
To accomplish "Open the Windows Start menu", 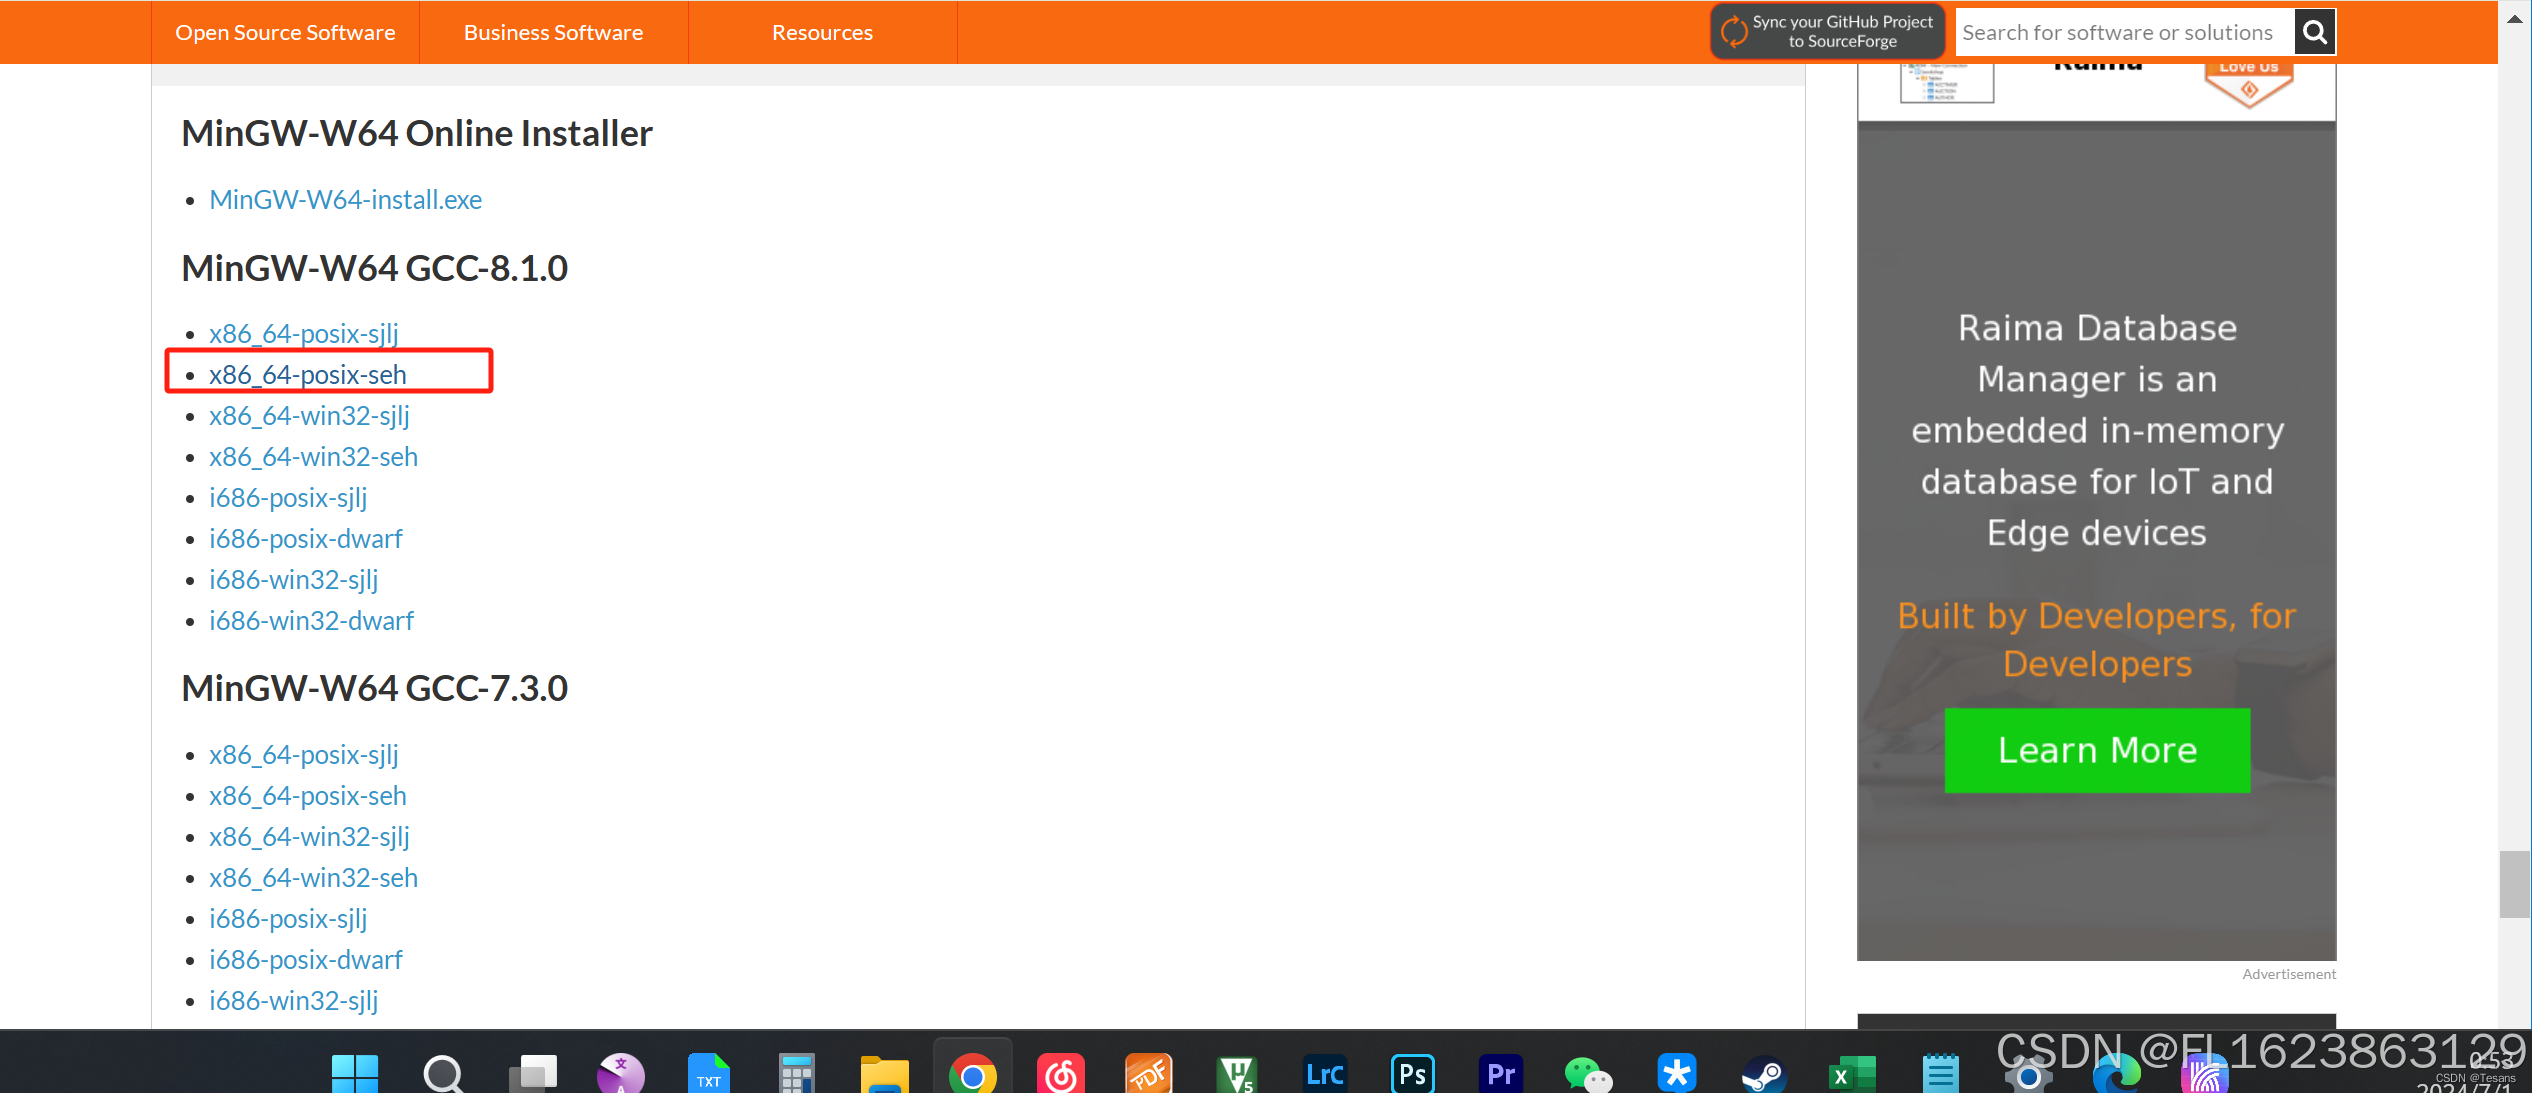I will (x=355, y=1074).
